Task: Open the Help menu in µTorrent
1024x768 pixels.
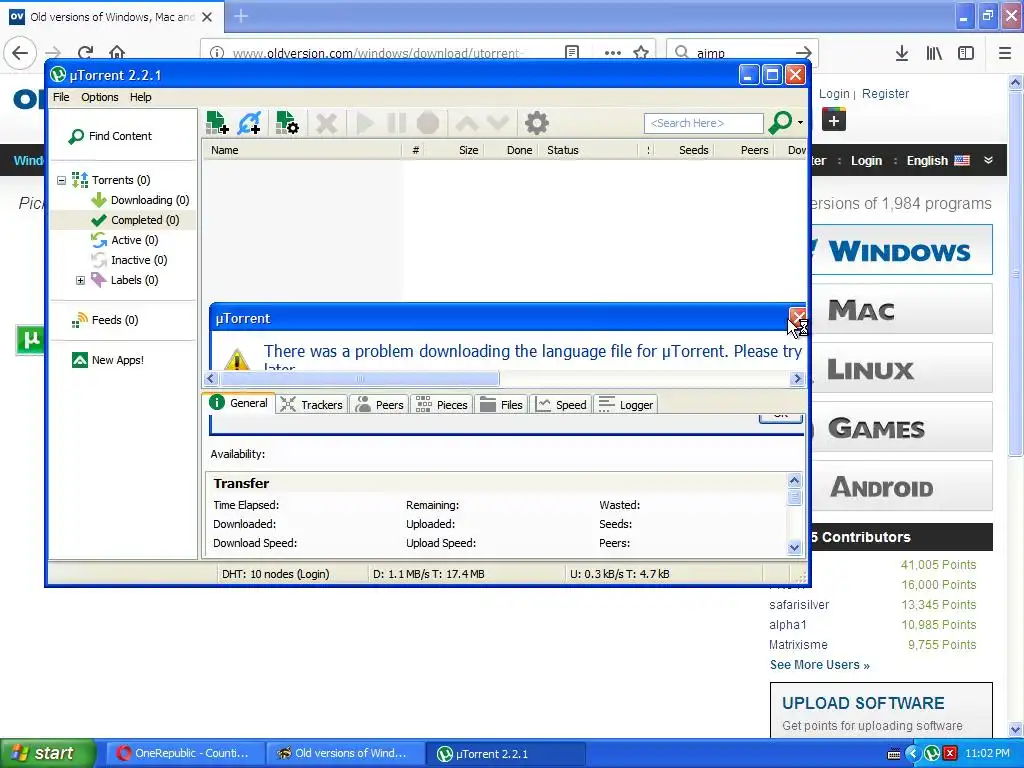Action: [140, 97]
